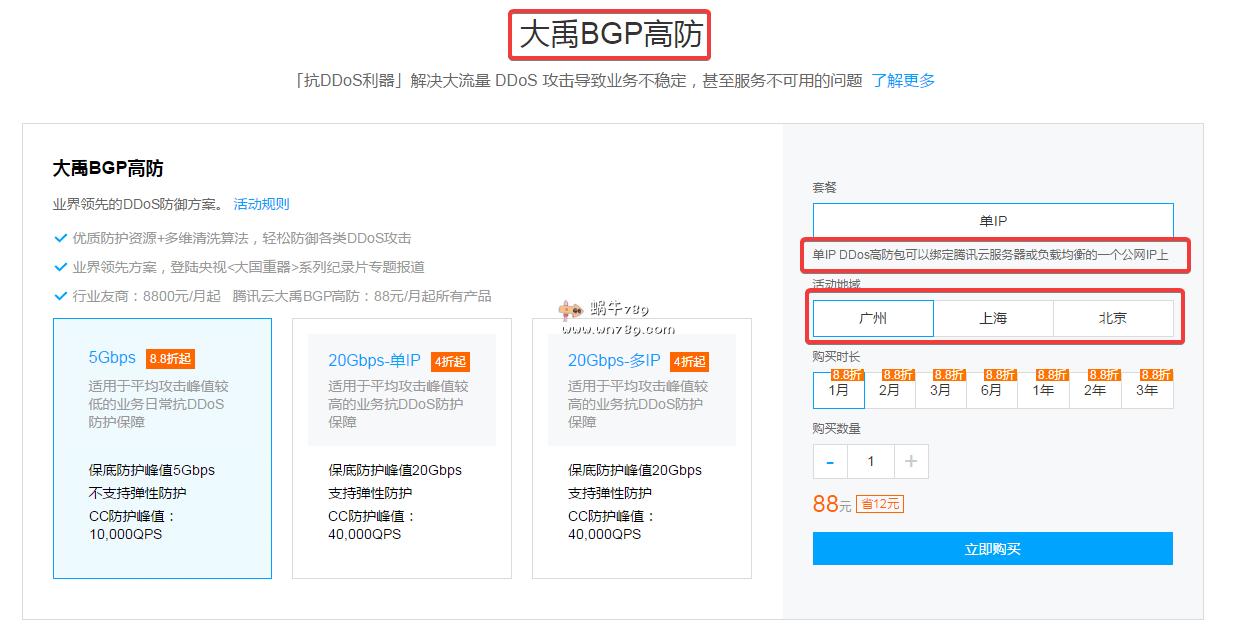Click the purchase quantity input field

pos(871,461)
